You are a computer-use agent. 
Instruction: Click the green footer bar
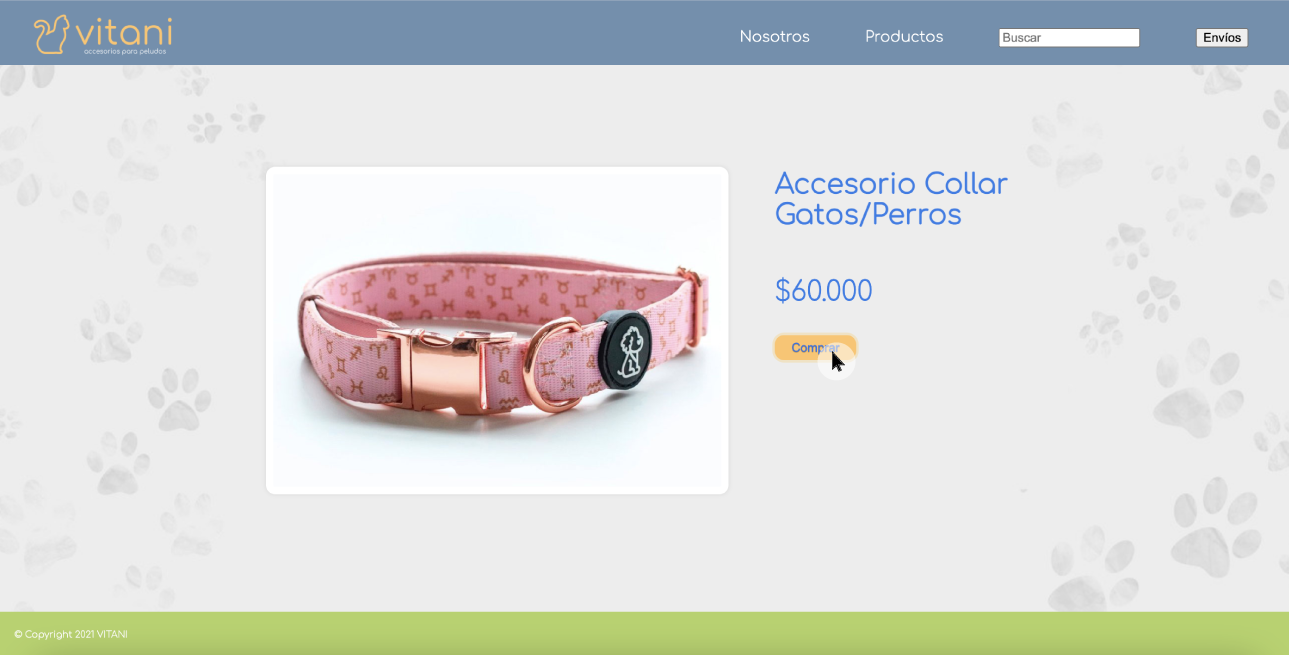click(x=644, y=634)
